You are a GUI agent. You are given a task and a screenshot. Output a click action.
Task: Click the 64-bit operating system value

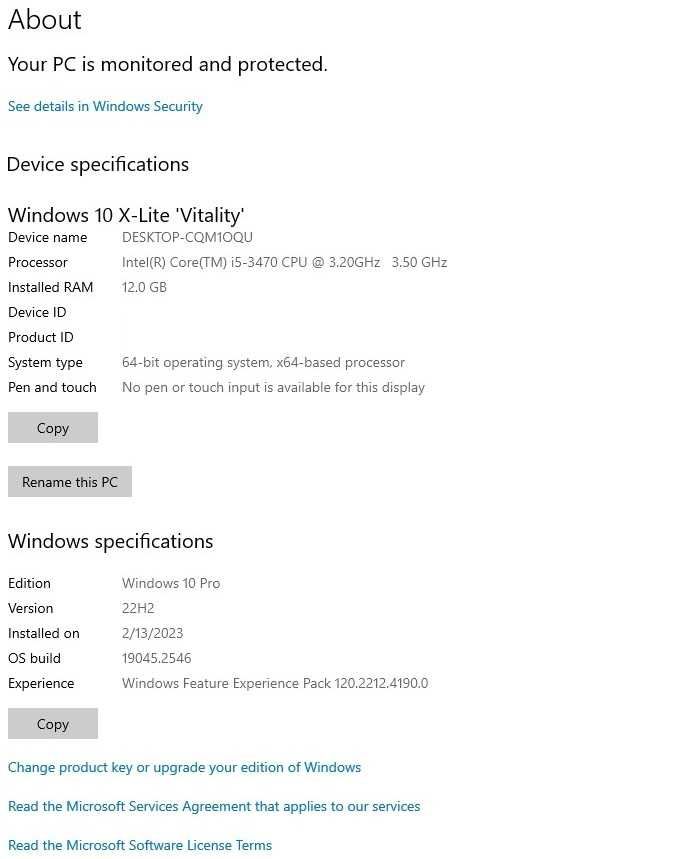click(x=263, y=363)
